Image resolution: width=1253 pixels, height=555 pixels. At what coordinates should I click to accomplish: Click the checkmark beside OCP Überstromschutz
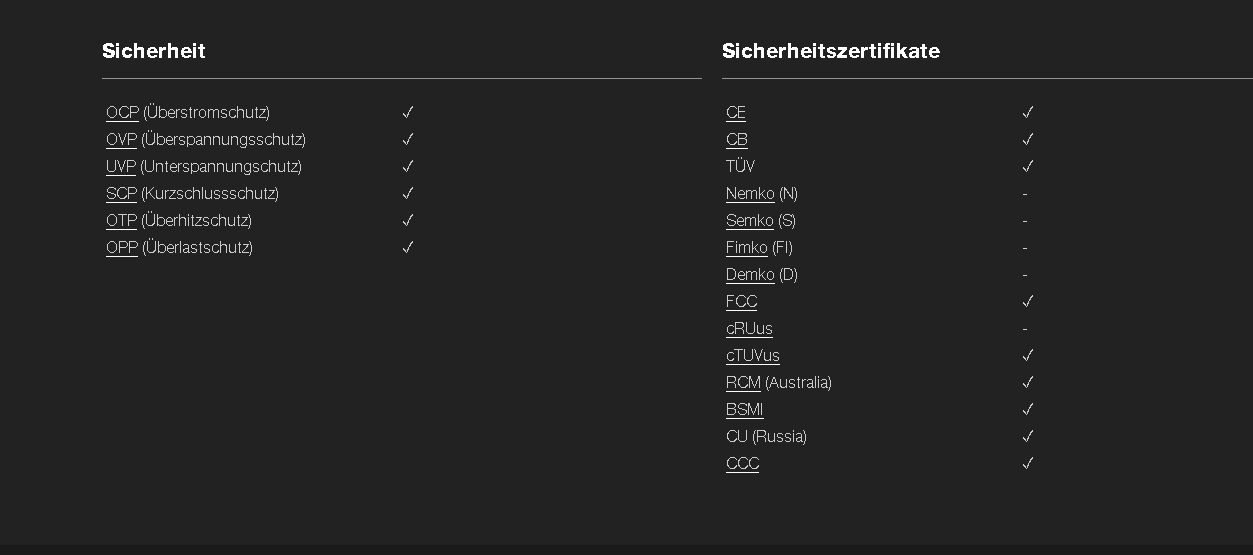(408, 112)
